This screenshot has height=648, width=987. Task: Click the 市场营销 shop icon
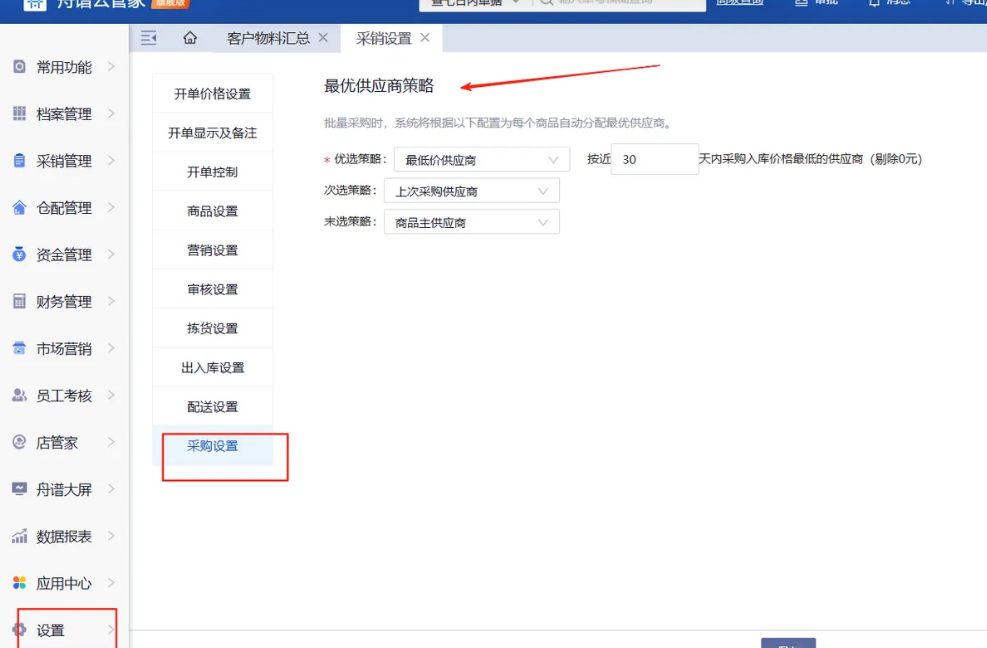coord(19,349)
